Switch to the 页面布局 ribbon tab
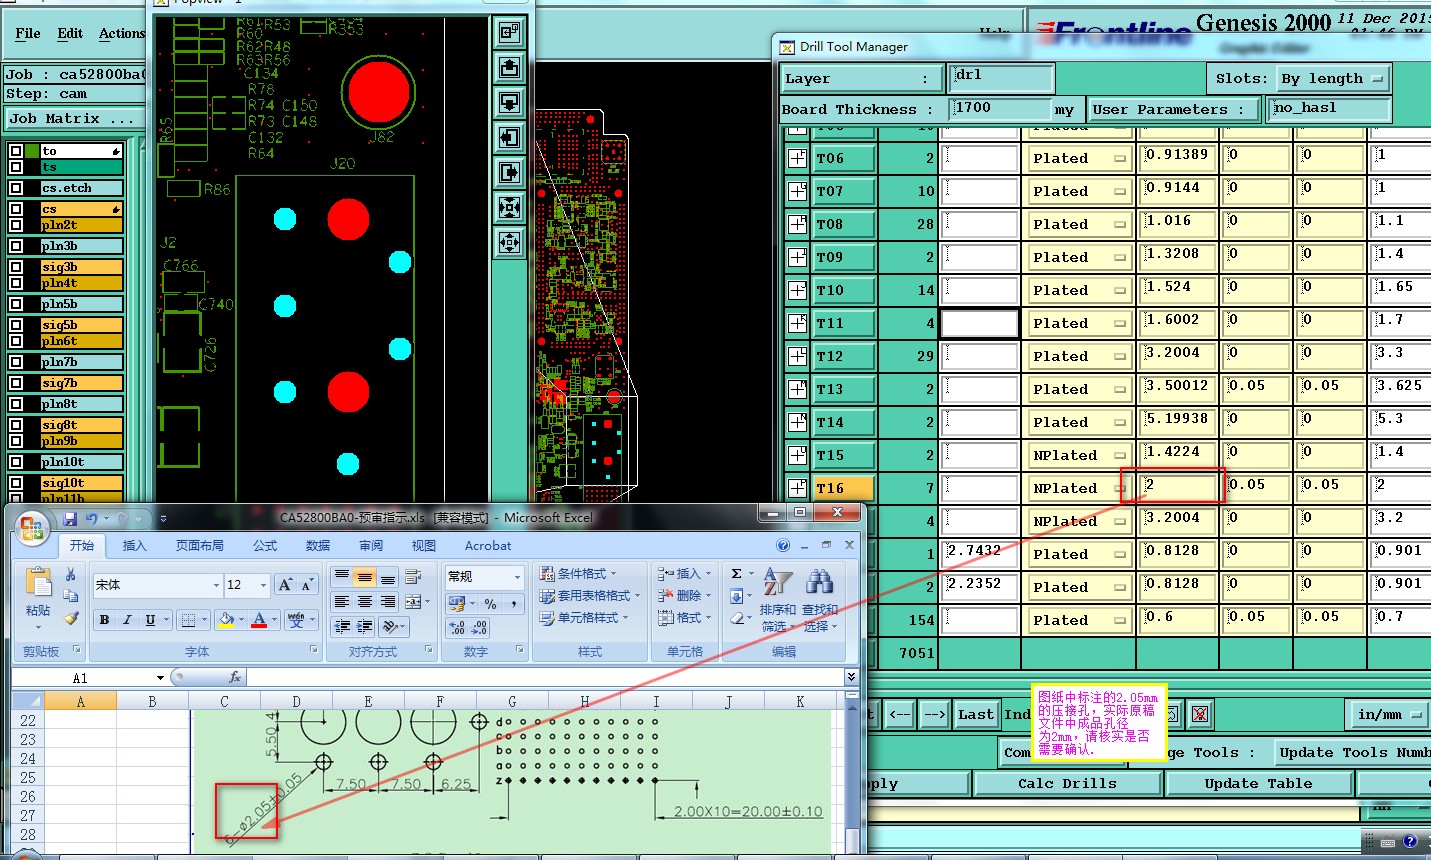The width and height of the screenshot is (1431, 860). 200,546
